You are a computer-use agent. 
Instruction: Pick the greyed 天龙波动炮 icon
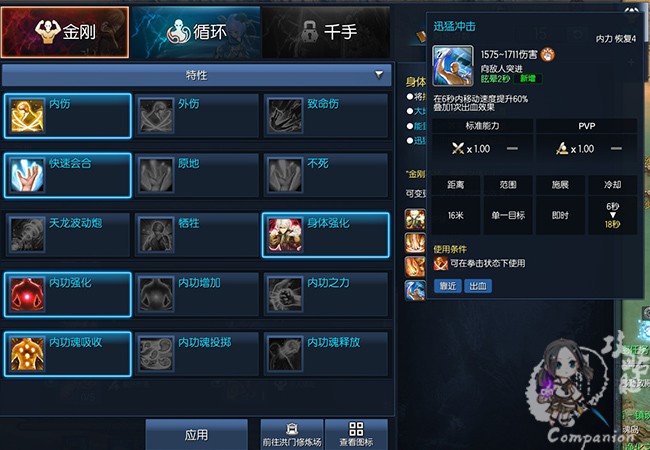pyautogui.click(x=27, y=235)
